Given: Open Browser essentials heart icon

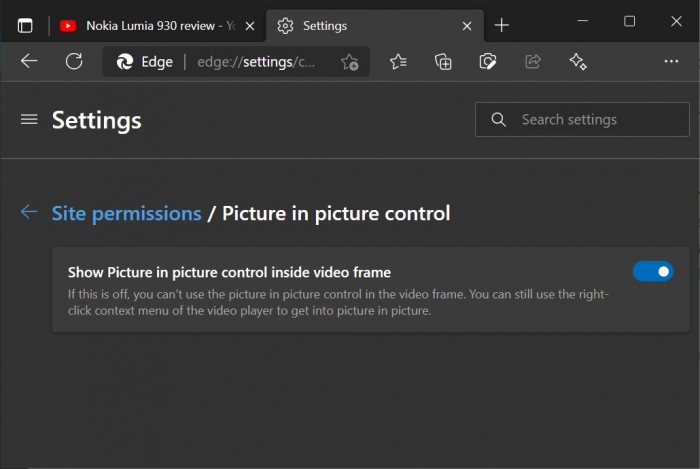Looking at the screenshot, I should pyautogui.click(x=488, y=62).
